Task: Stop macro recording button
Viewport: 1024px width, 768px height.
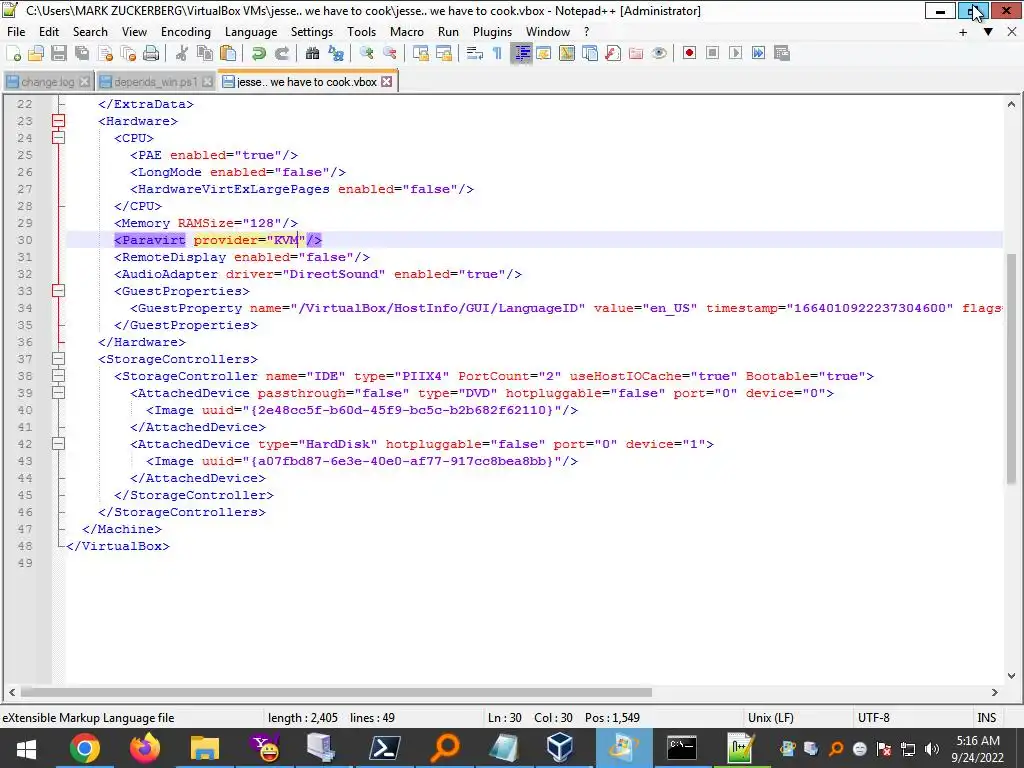Action: point(712,54)
